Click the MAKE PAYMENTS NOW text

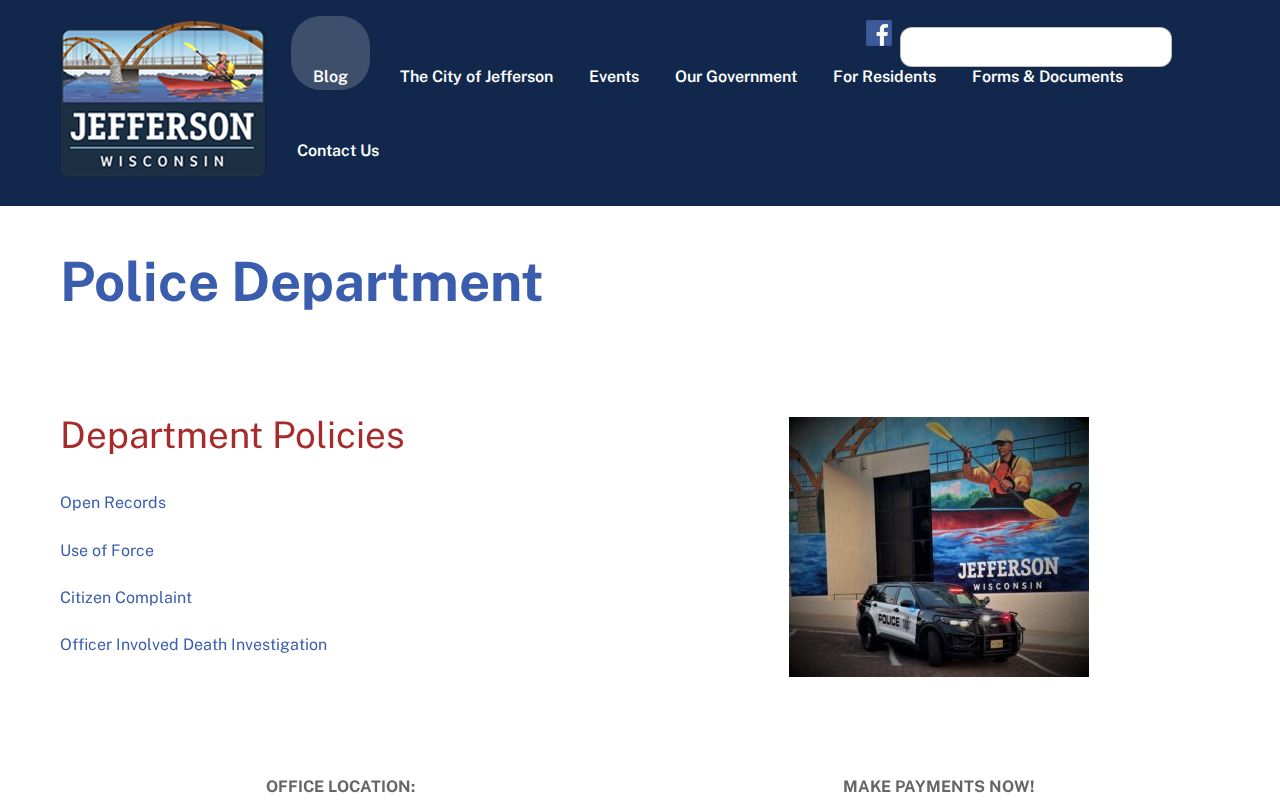pos(939,787)
